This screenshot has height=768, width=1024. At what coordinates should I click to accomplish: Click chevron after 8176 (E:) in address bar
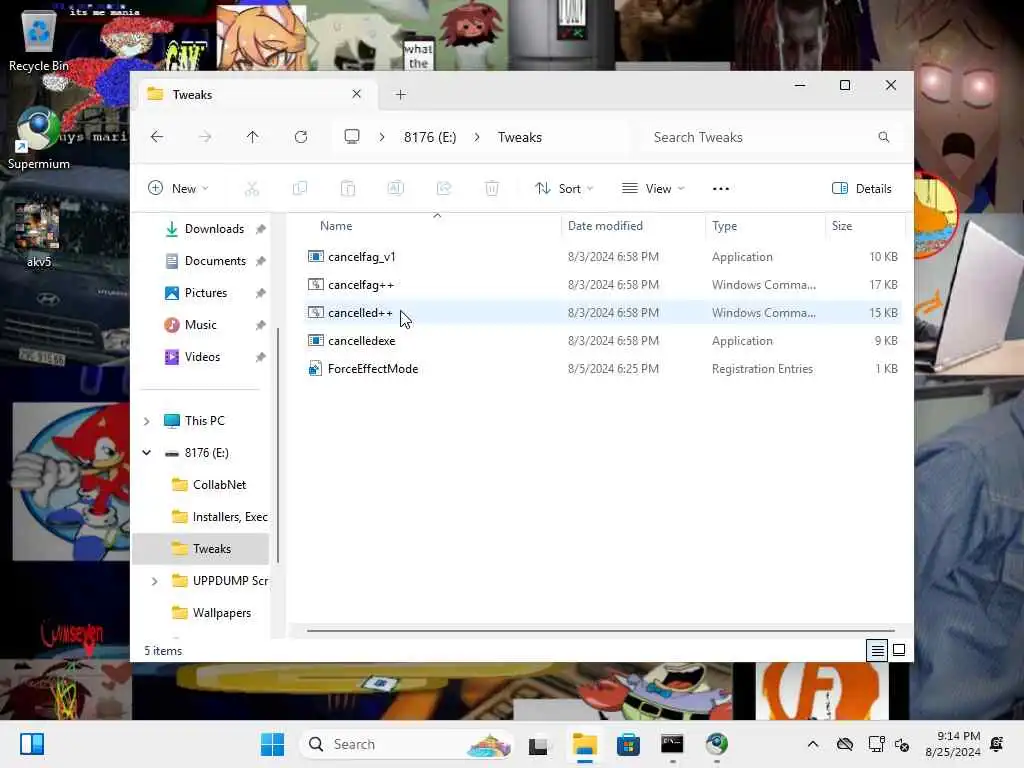pos(477,137)
